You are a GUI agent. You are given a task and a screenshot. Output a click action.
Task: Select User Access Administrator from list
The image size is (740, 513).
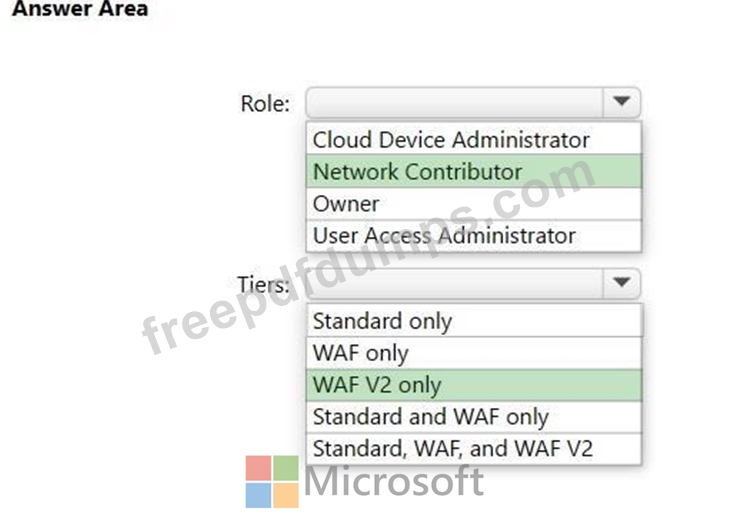[444, 236]
